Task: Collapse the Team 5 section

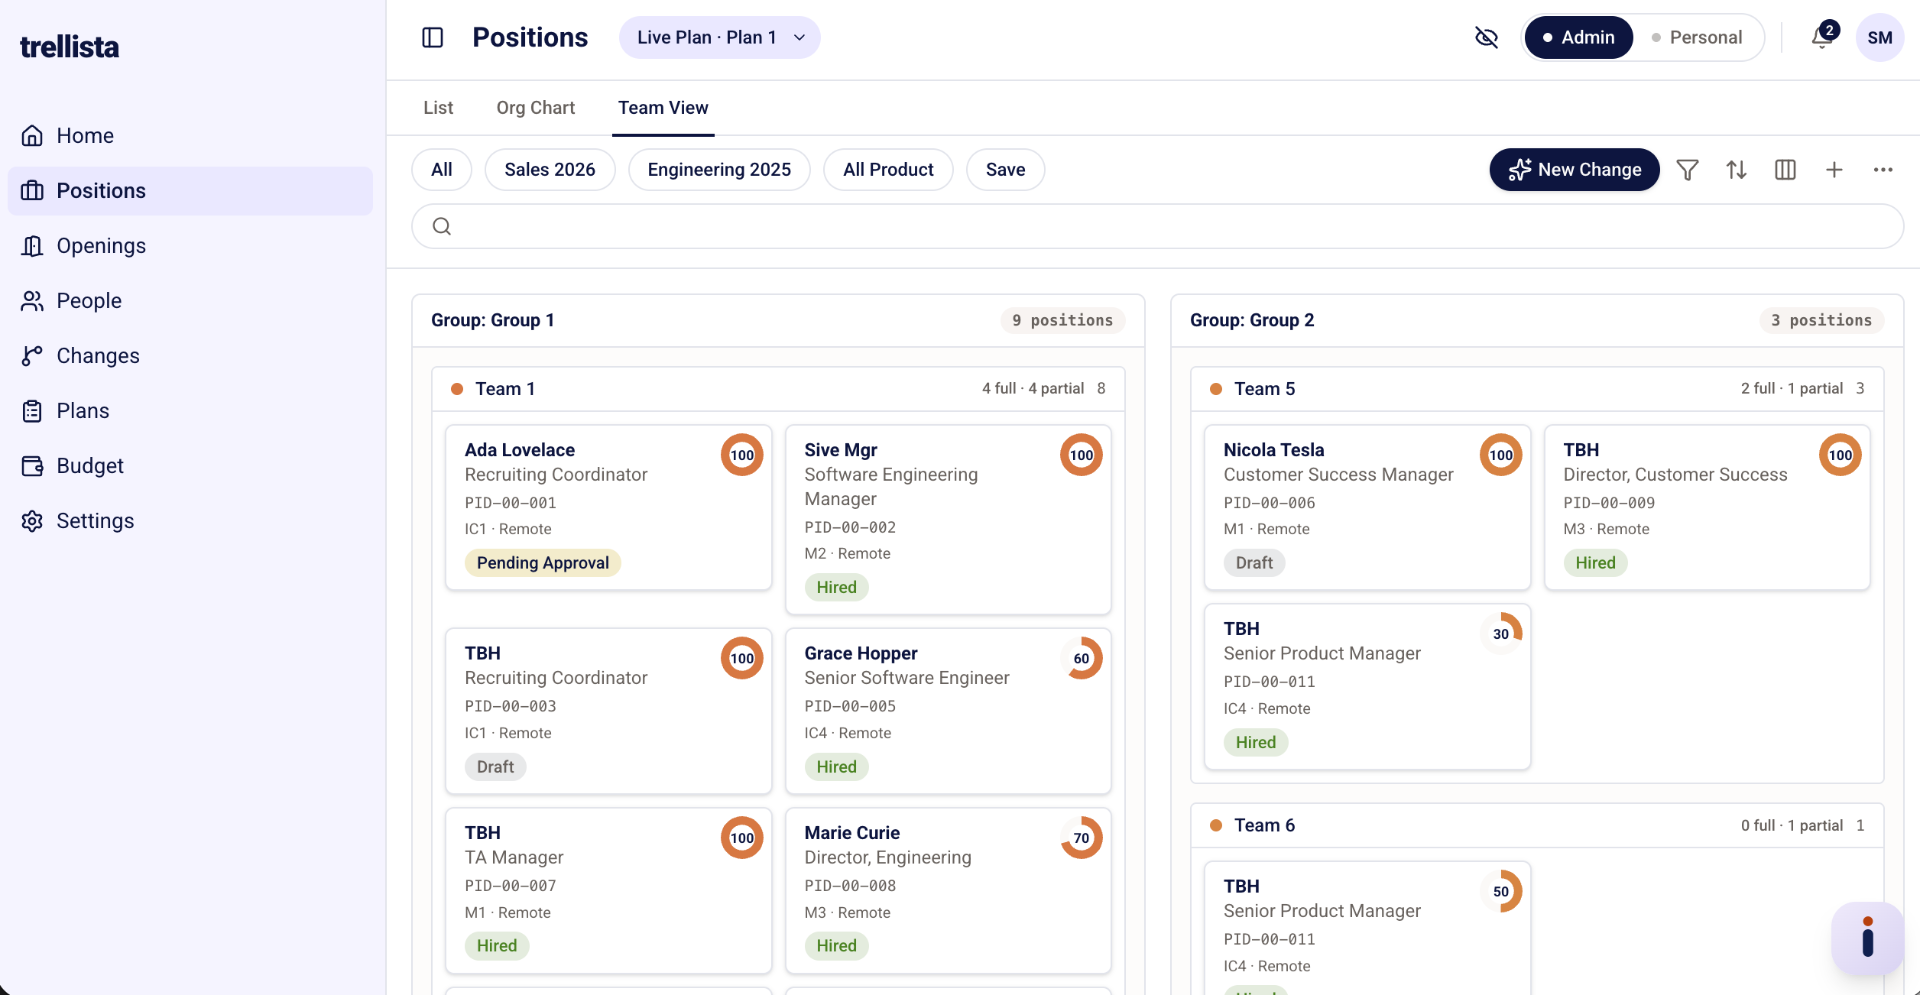Action: pos(1537,389)
